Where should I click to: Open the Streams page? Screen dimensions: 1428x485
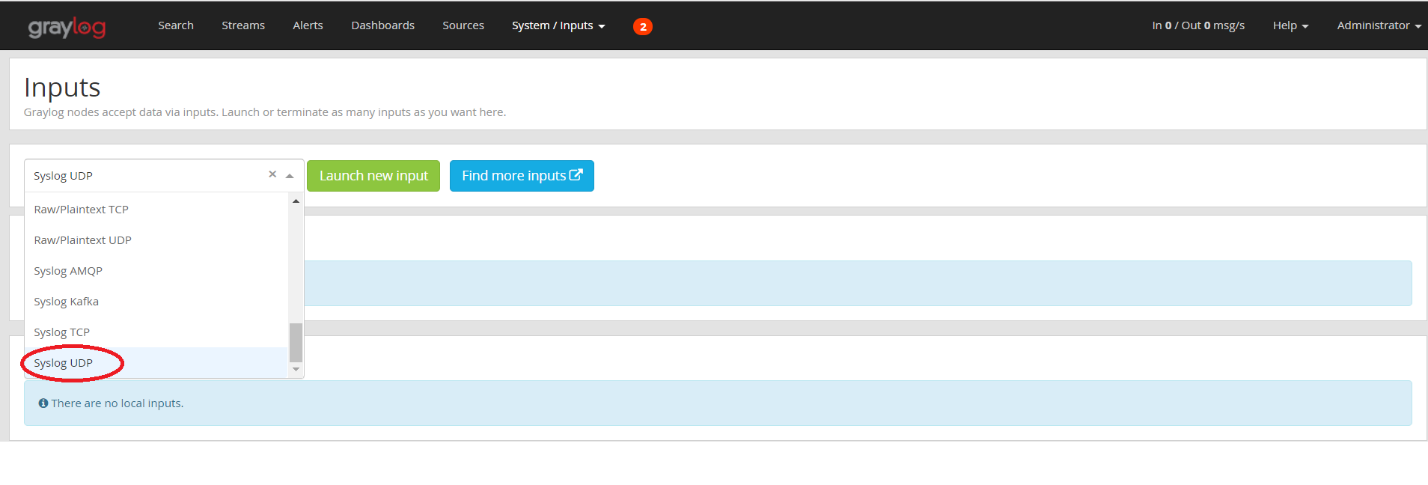click(x=243, y=26)
